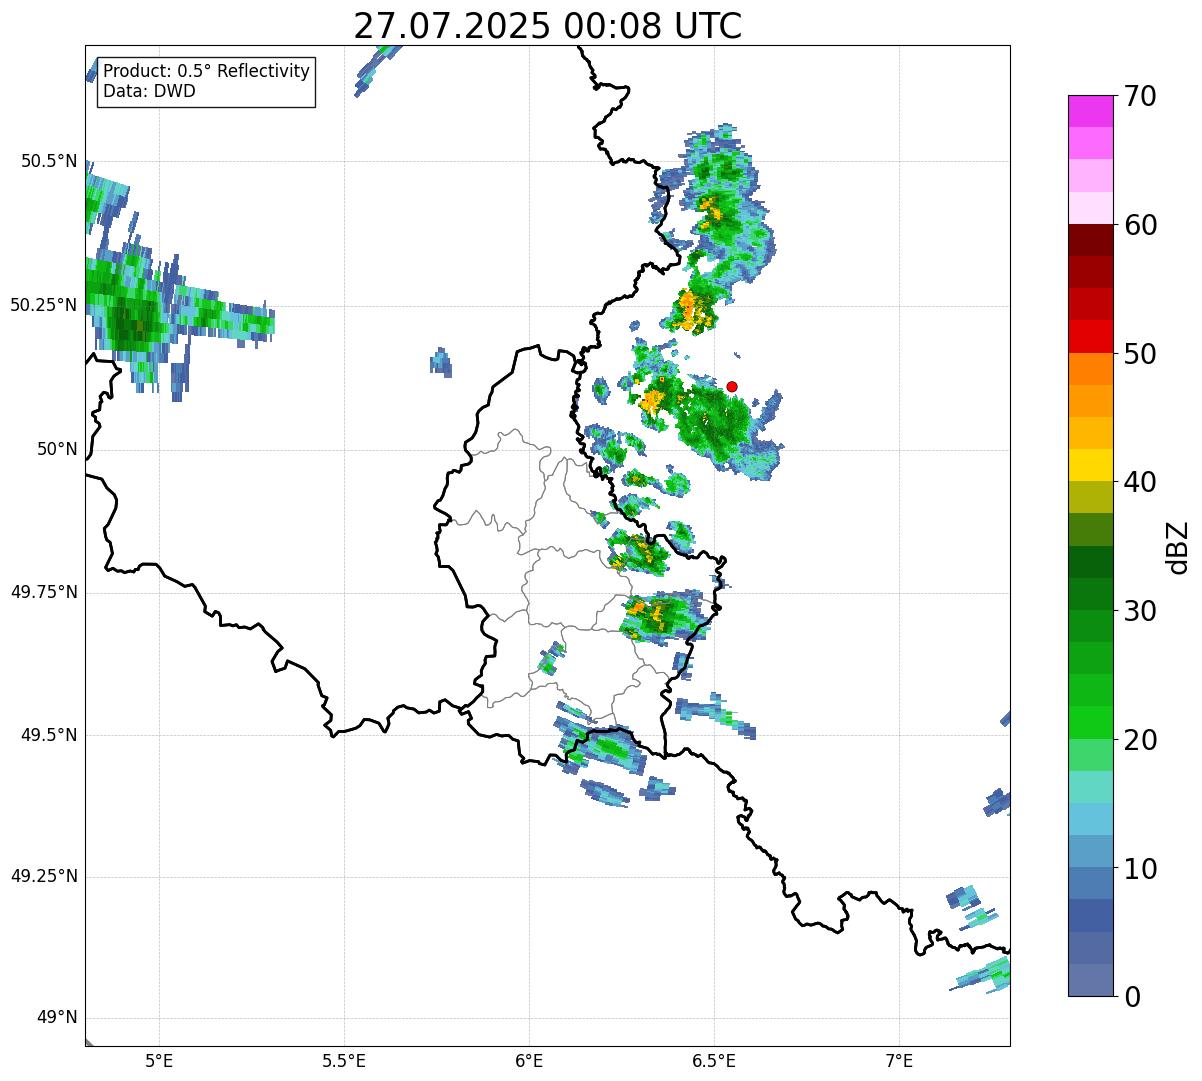Image resolution: width=1202 pixels, height=1081 pixels.
Task: Click the title "27.07.2025 00:08 UTC"
Action: [x=547, y=25]
